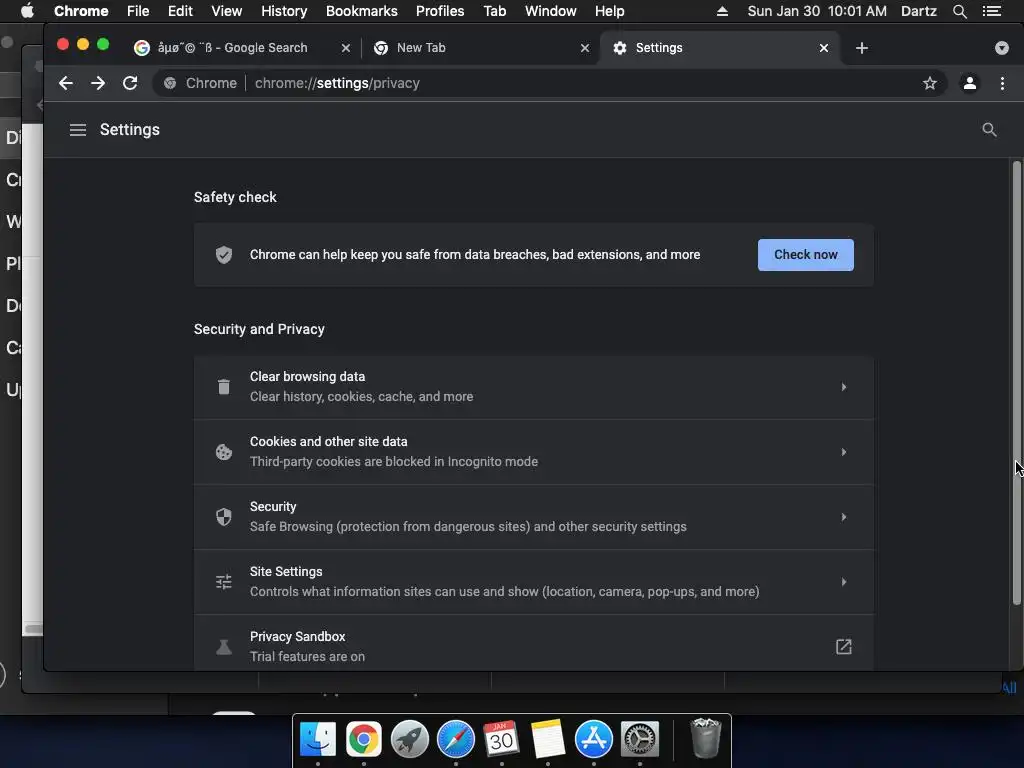Open a new tab with the plus button
This screenshot has width=1024, height=768.
pos(861,48)
